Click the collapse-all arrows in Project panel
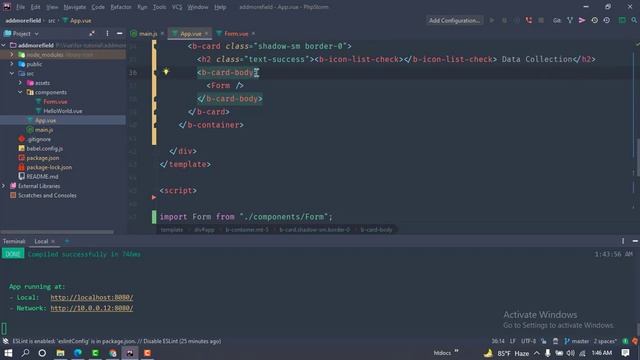 (x=92, y=33)
